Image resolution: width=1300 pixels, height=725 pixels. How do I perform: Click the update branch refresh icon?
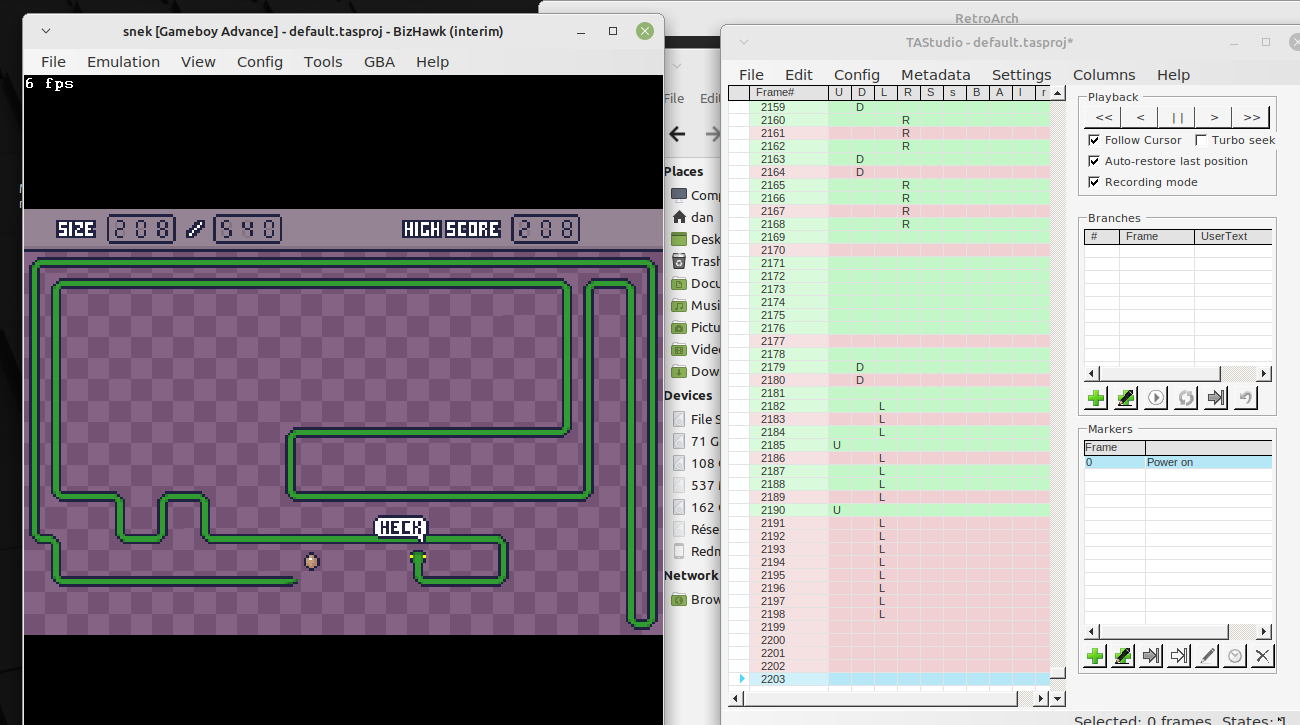[1186, 398]
